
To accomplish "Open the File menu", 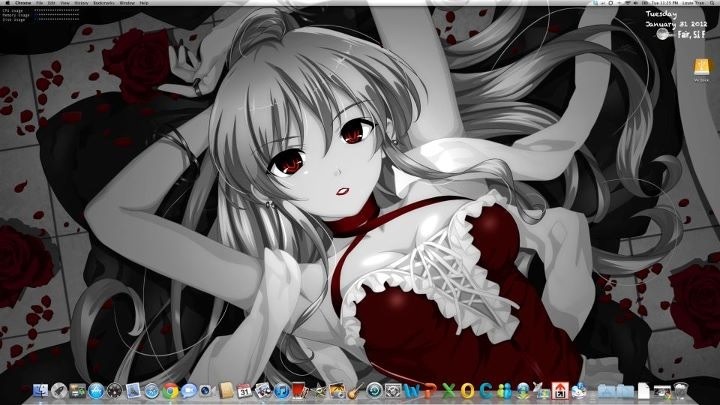I will (x=39, y=3).
